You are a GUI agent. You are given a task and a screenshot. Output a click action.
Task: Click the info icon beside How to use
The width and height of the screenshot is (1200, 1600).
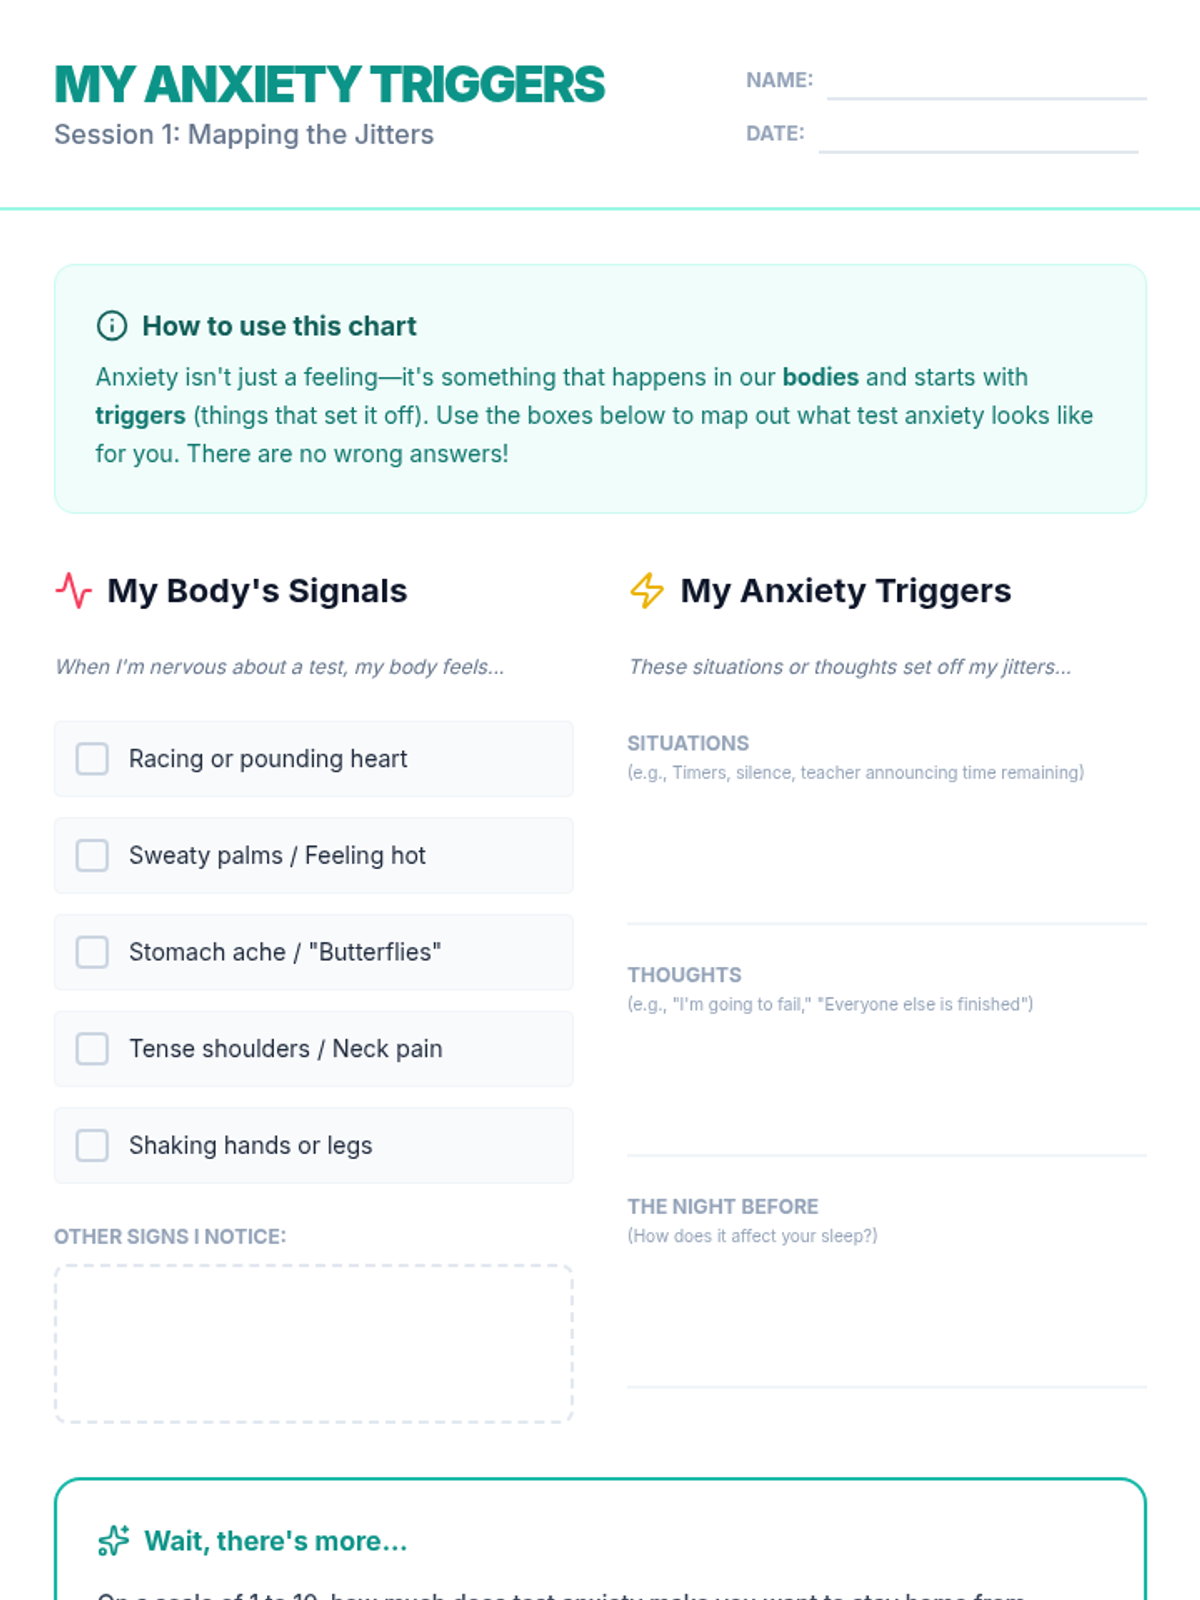111,326
